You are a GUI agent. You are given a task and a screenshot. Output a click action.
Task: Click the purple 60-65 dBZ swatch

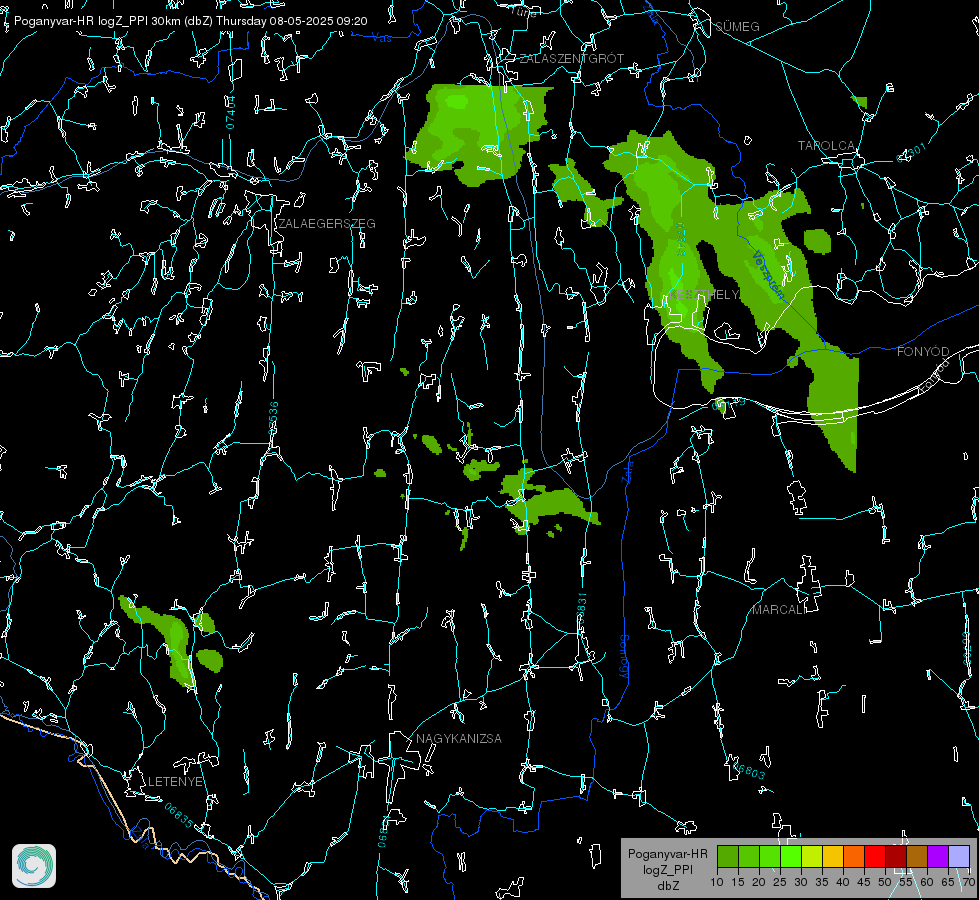(x=938, y=856)
